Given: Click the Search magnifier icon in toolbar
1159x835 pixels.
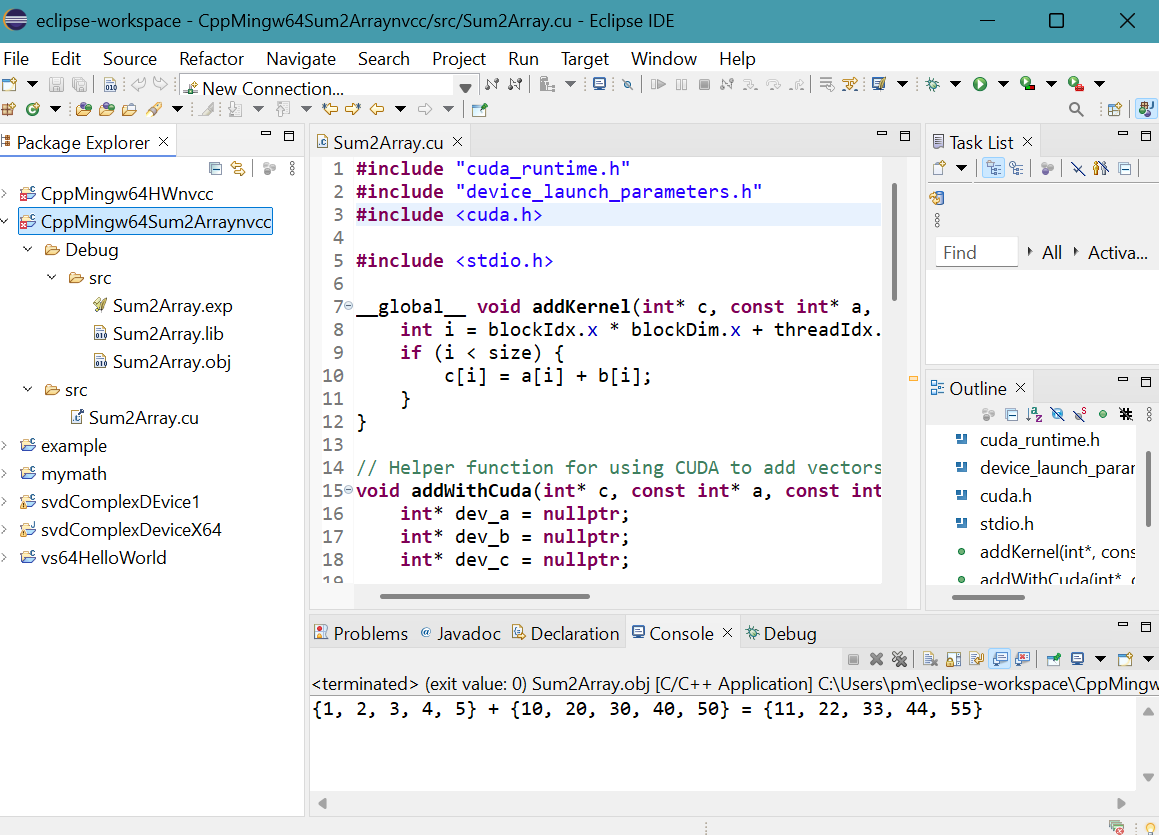Looking at the screenshot, I should click(x=1076, y=109).
